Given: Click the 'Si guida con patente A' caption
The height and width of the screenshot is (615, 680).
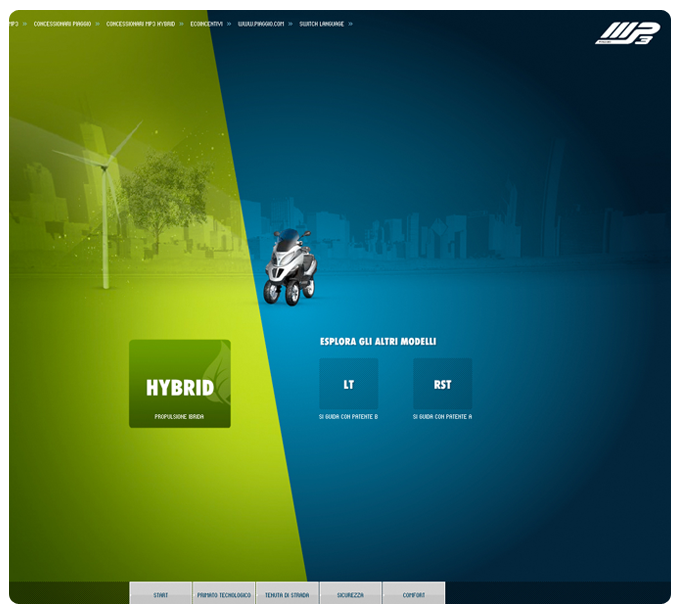Looking at the screenshot, I should pyautogui.click(x=442, y=417).
